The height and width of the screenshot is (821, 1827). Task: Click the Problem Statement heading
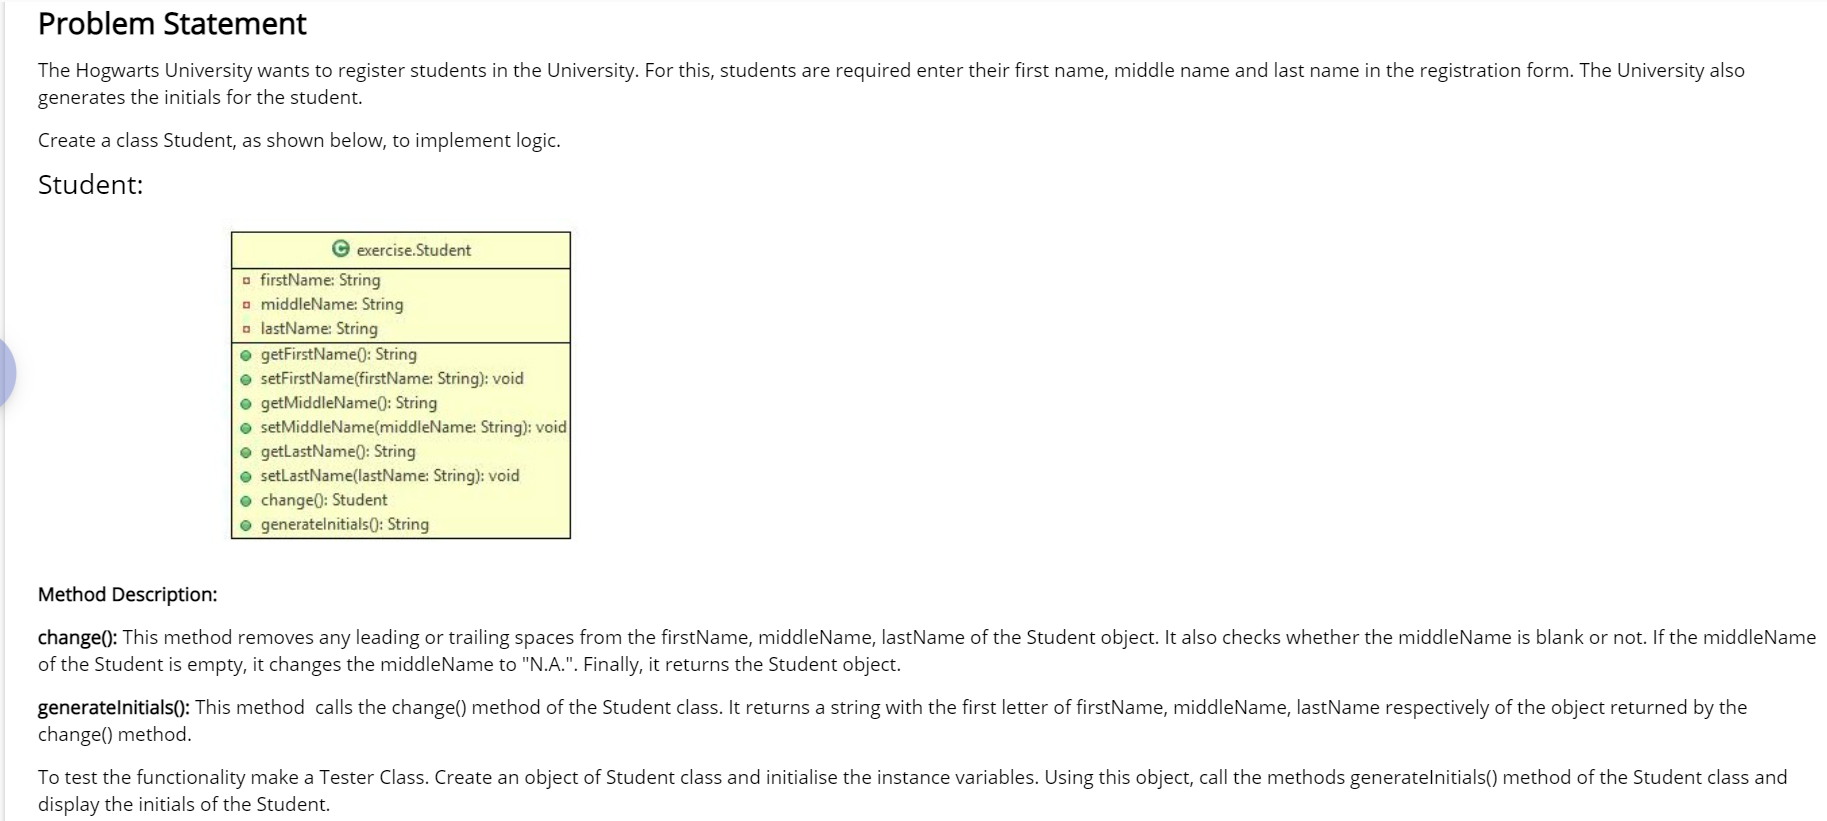(172, 24)
